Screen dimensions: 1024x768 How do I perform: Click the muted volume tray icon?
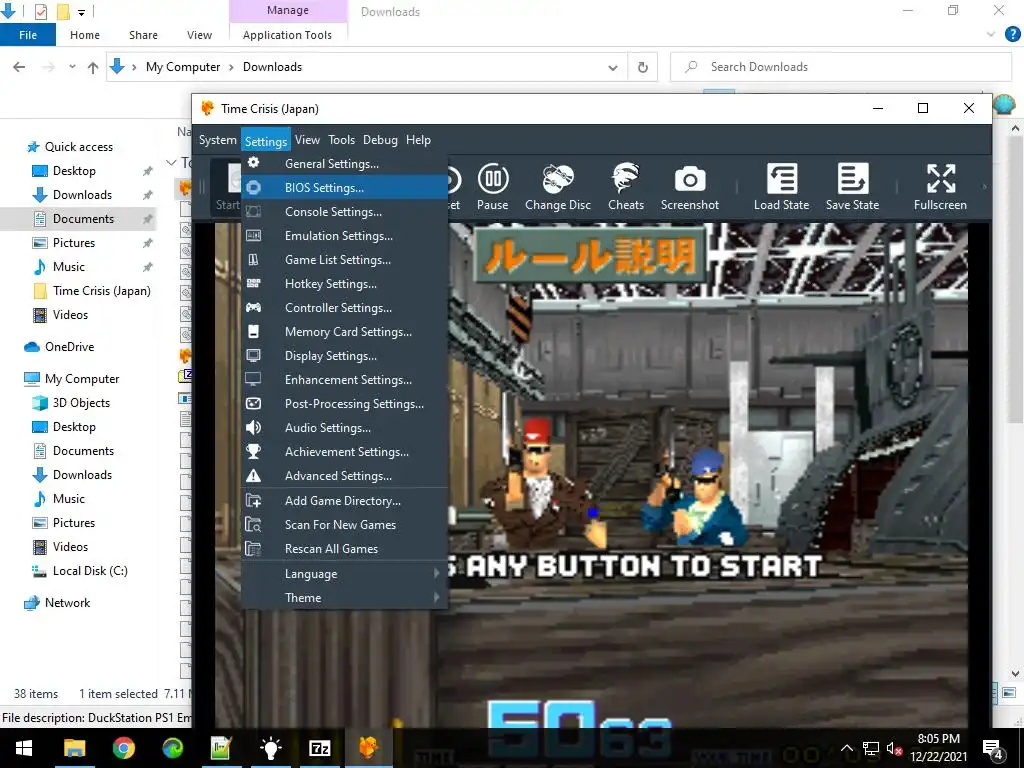pos(894,748)
